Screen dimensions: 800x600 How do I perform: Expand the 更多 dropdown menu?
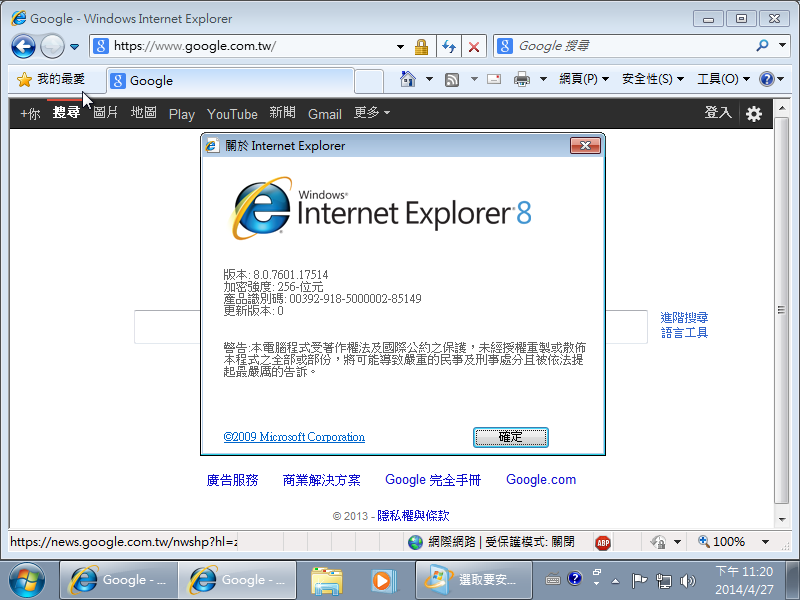[x=372, y=113]
